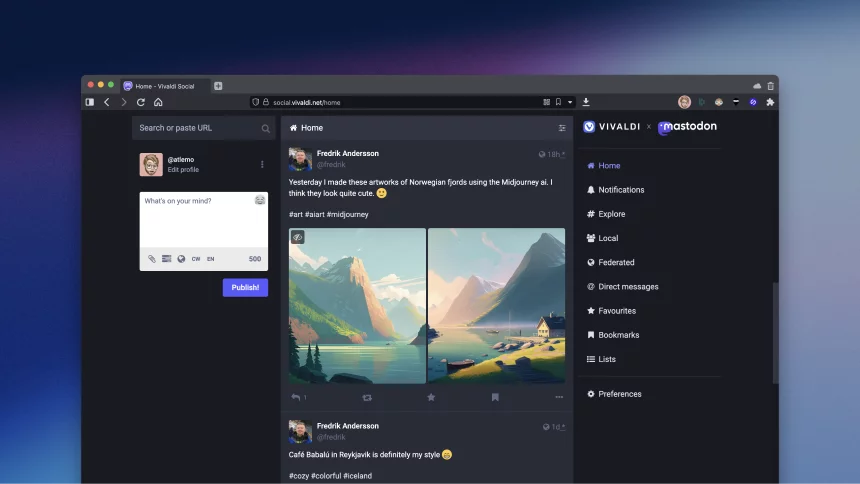Click the browser reload button
Viewport: 860px width, 484px height.
click(141, 102)
